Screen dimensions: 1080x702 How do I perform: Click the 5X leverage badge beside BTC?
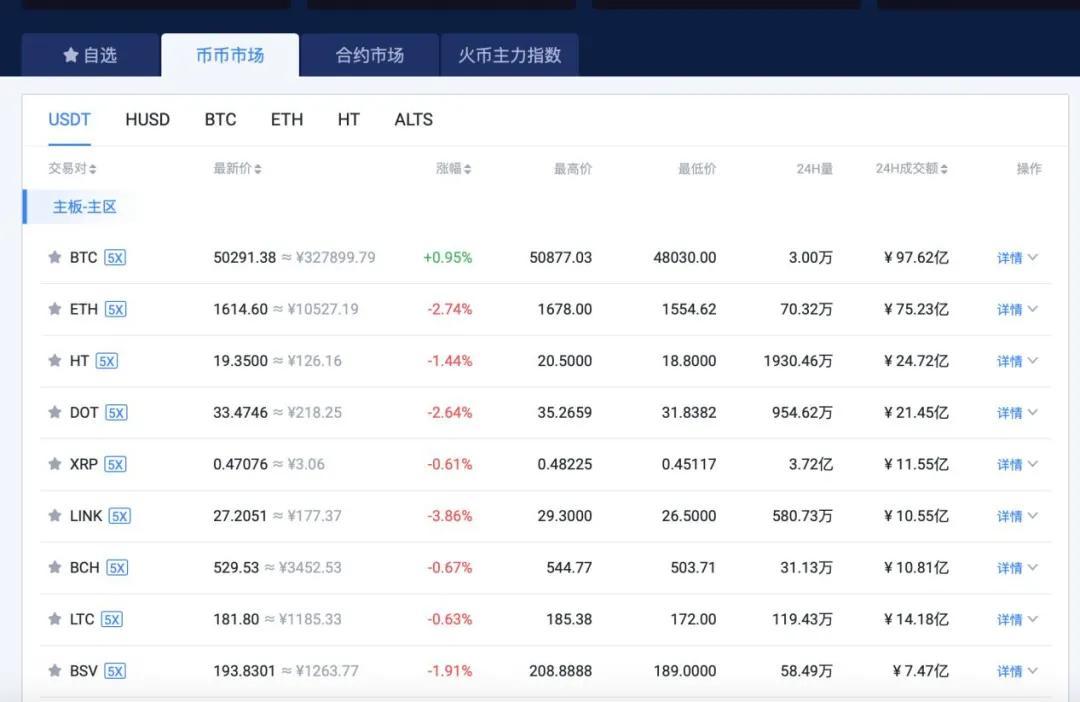115,258
